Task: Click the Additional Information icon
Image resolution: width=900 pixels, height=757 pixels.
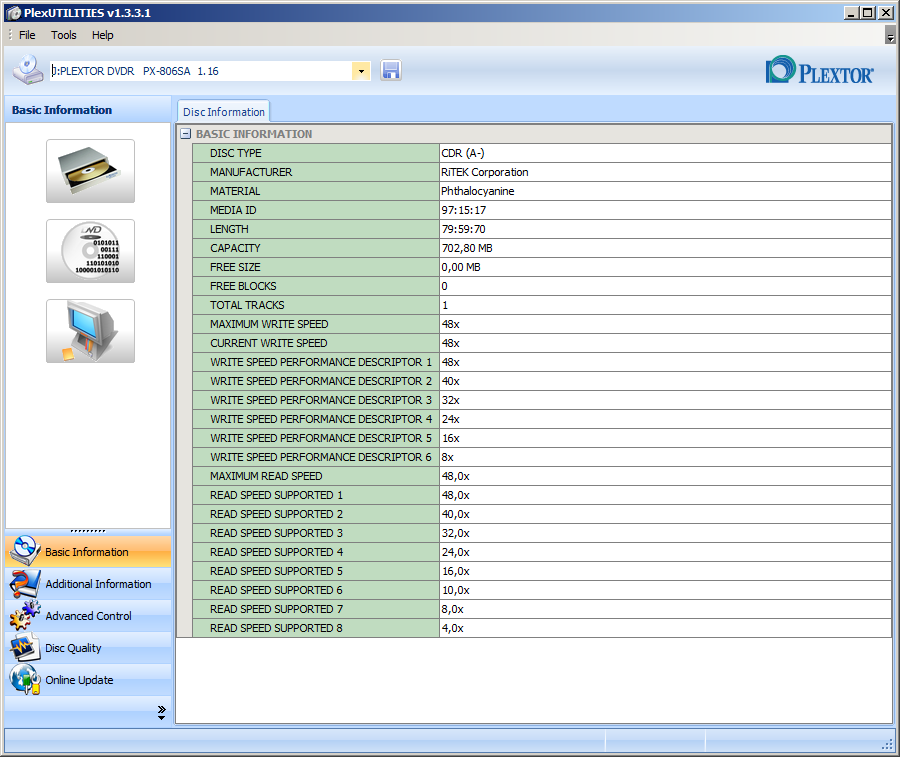Action: click(25, 583)
